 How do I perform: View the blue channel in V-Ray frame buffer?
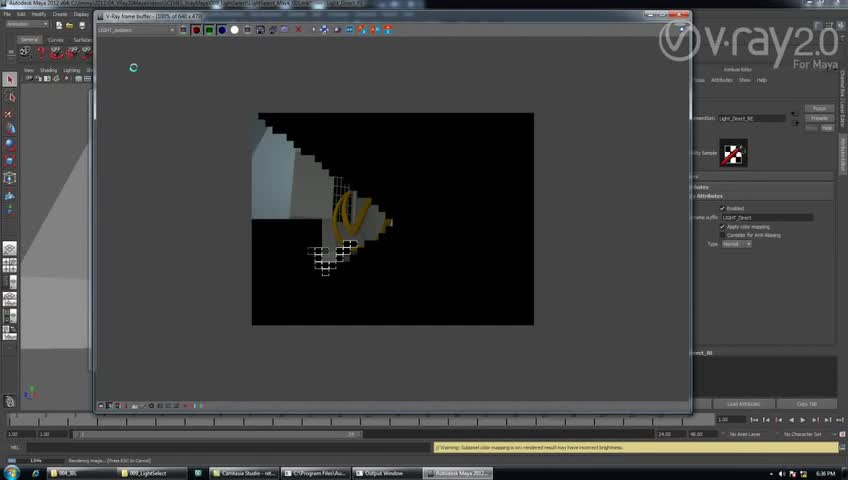(222, 30)
